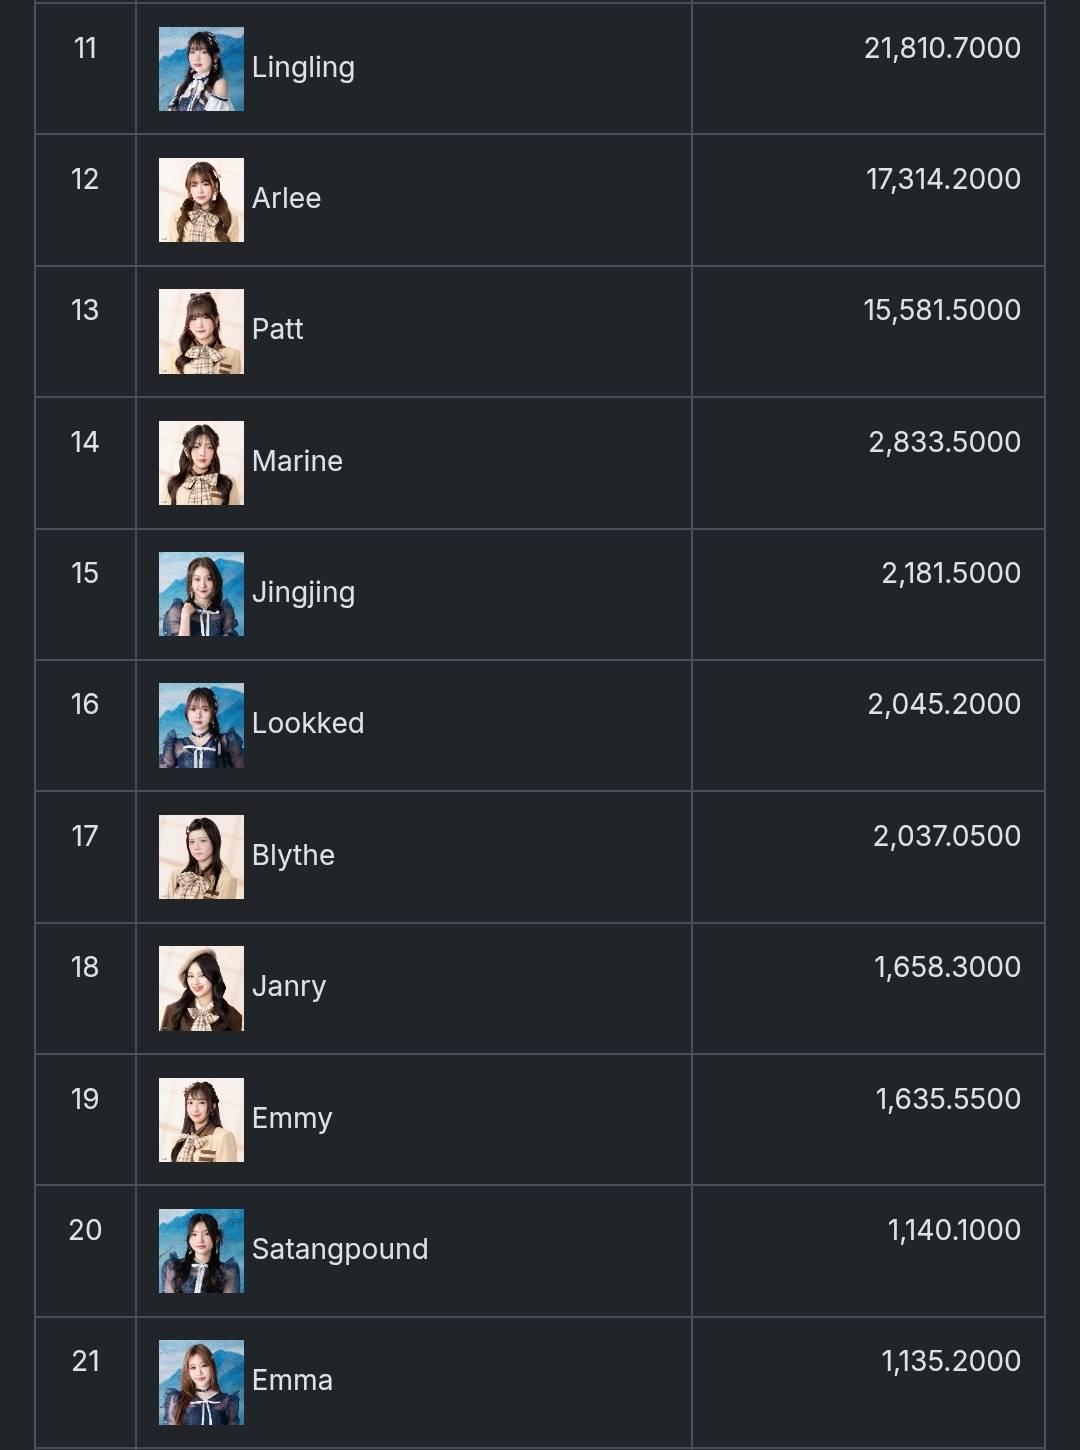Select Blythe's profile picture
1080x1450 pixels.
pos(201,857)
